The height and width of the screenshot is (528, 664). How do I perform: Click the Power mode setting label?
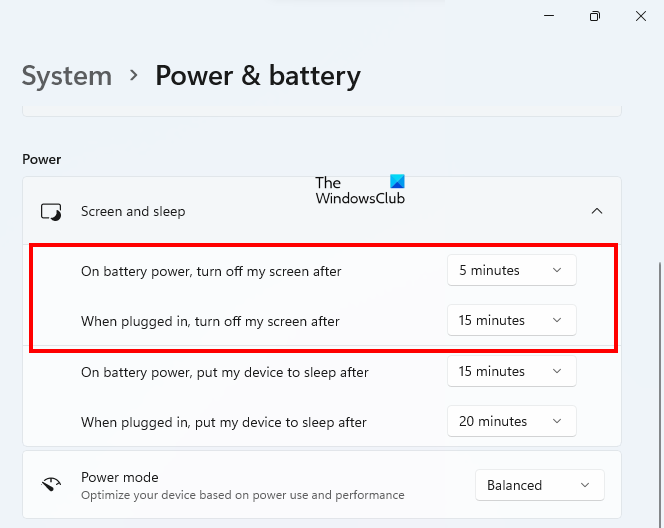tap(120, 477)
